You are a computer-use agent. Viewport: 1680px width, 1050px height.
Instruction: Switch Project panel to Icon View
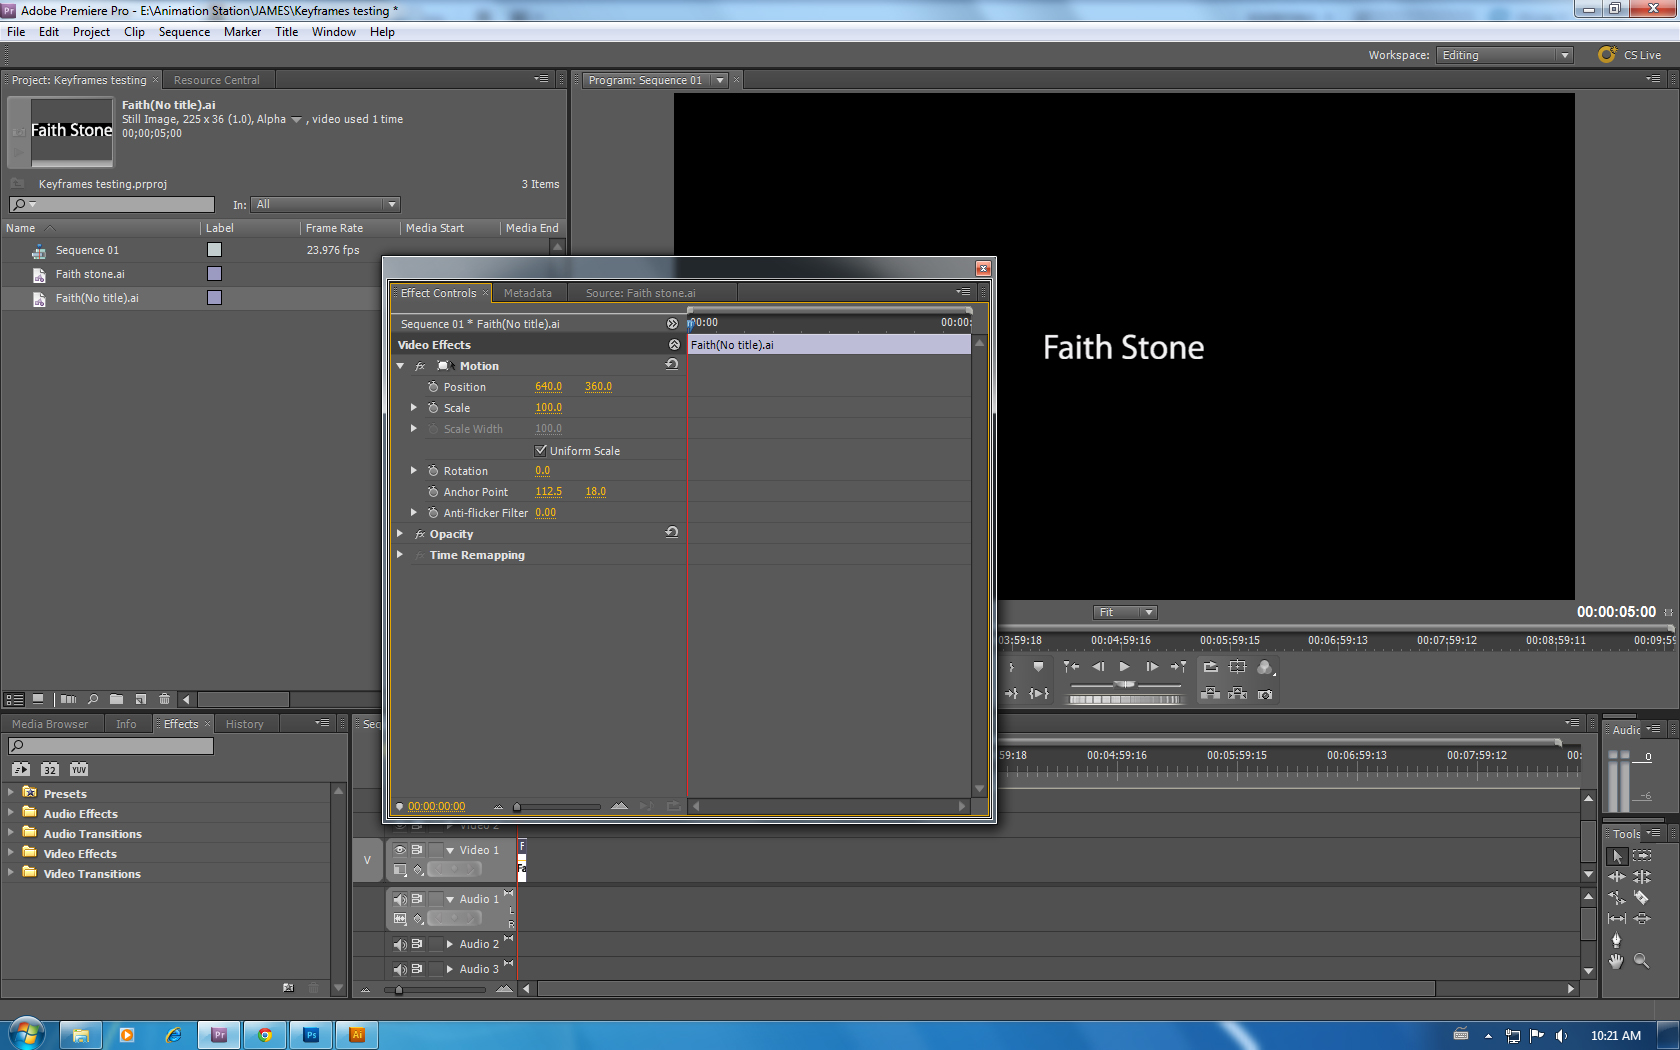(x=38, y=700)
